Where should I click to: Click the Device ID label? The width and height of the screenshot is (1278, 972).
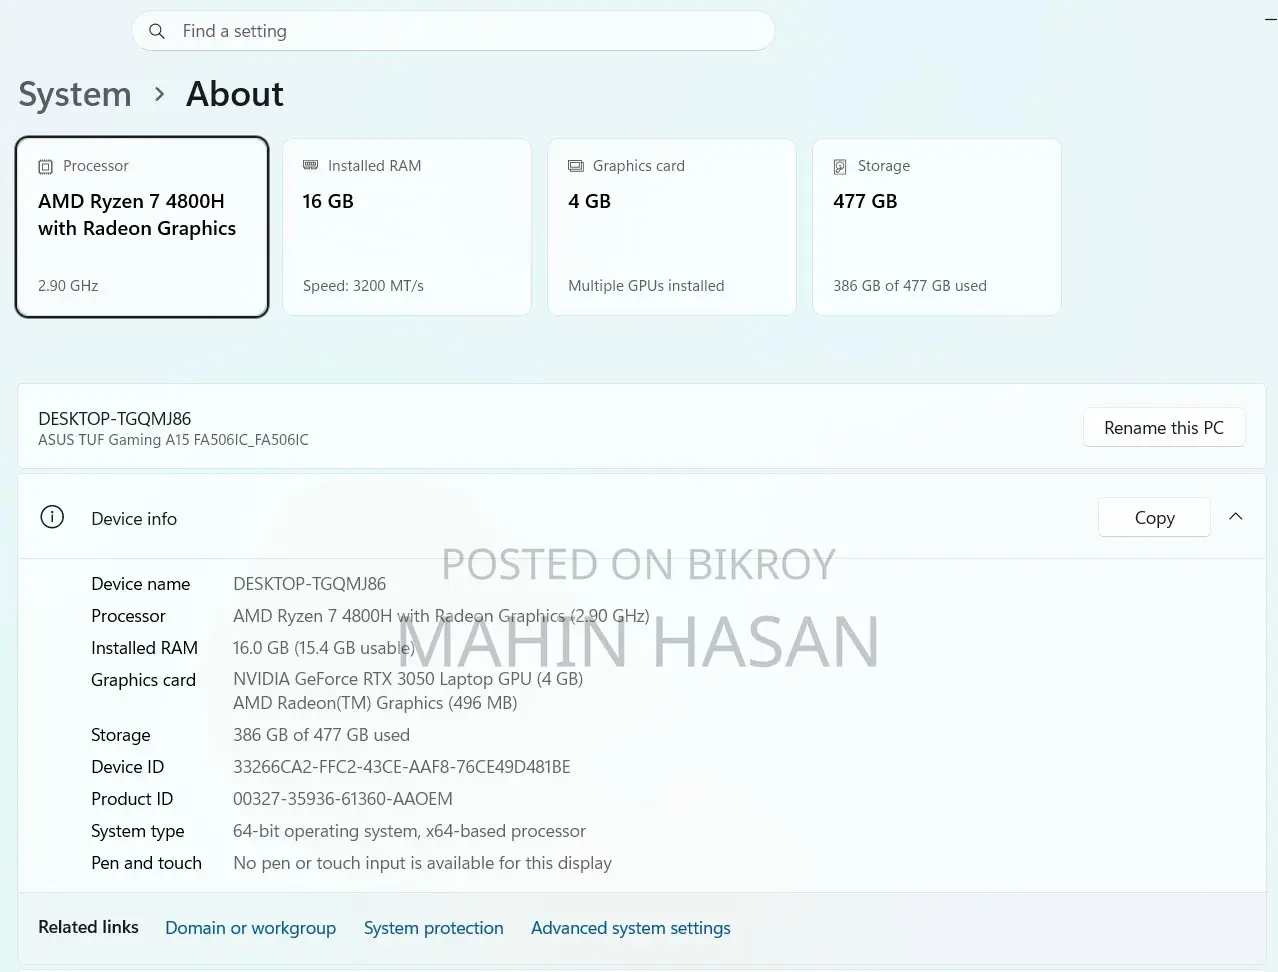pos(127,767)
